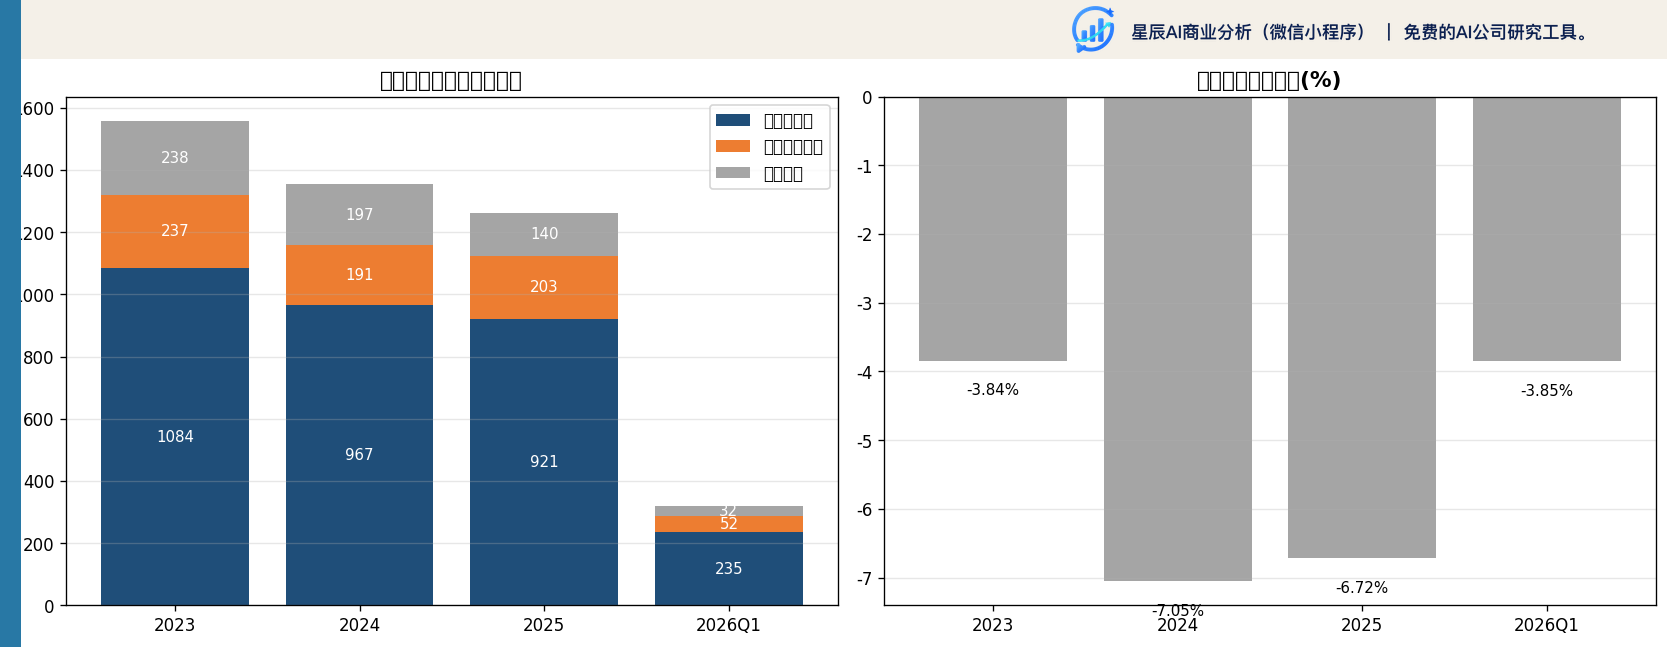This screenshot has width=1667, height=647.
Task: Pick the gray 197 bar segment
Action: [359, 215]
